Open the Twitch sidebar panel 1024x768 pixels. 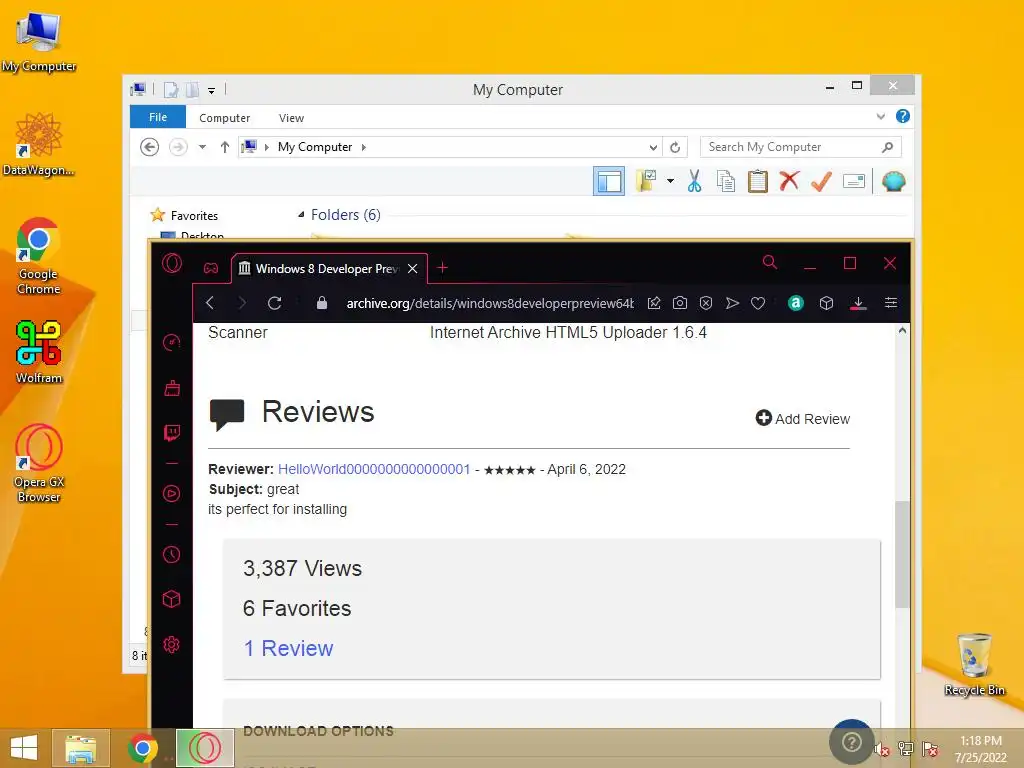[172, 433]
